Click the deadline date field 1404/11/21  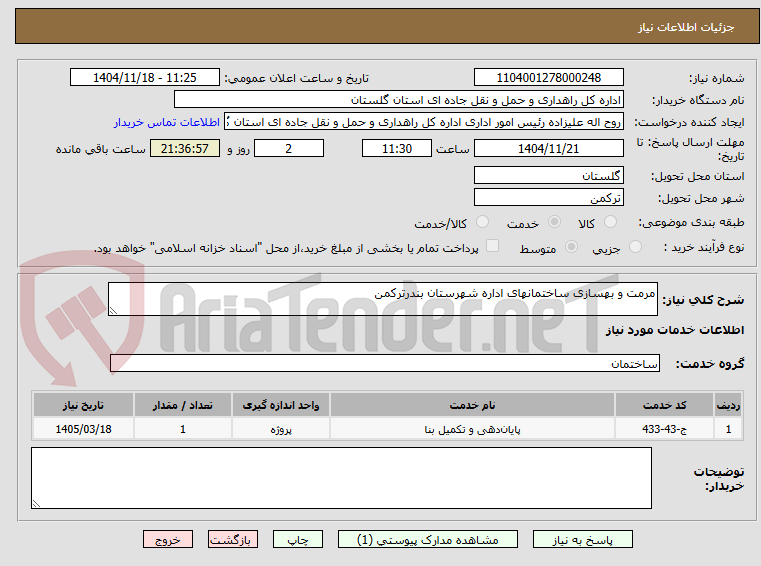548,148
